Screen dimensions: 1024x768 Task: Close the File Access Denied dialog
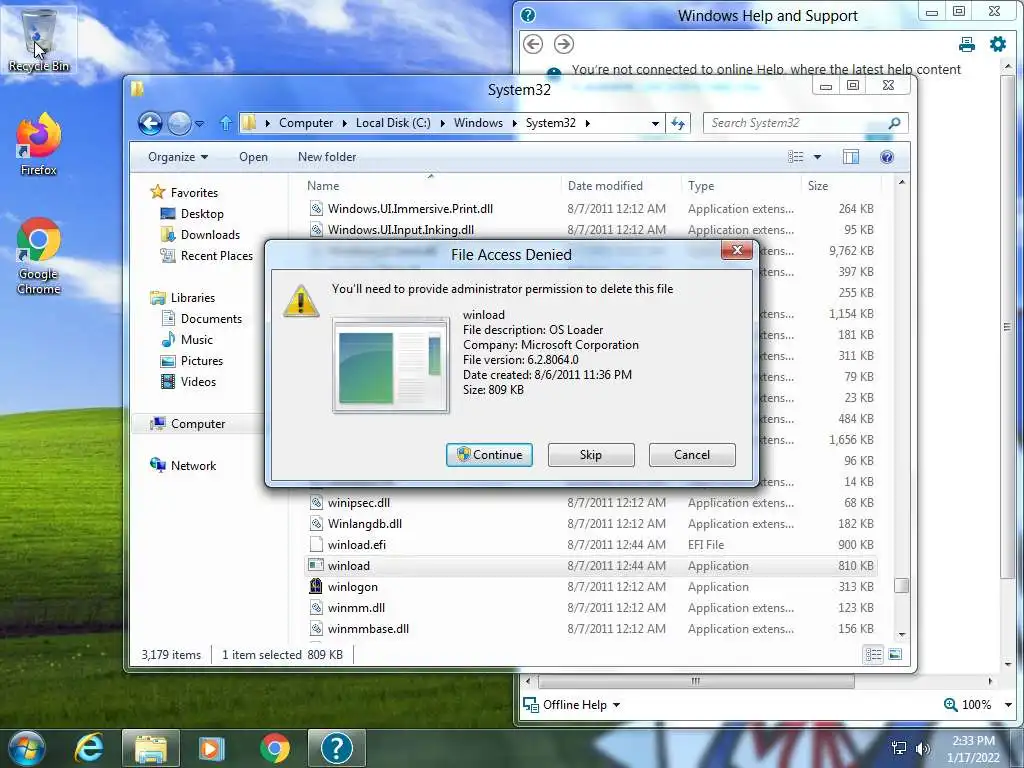(737, 250)
